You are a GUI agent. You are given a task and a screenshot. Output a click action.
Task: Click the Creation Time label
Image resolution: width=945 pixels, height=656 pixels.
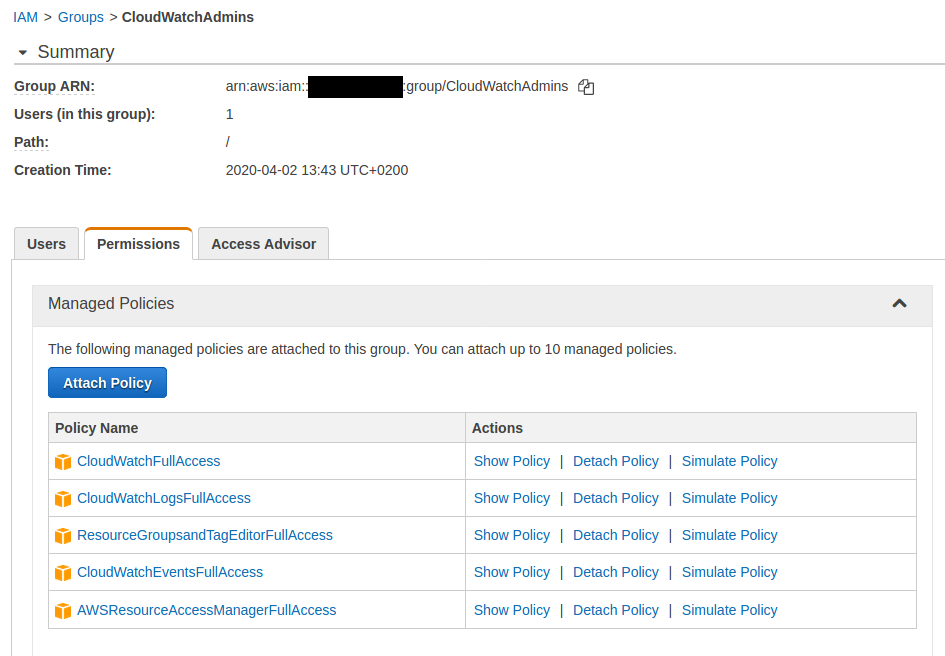click(x=63, y=171)
